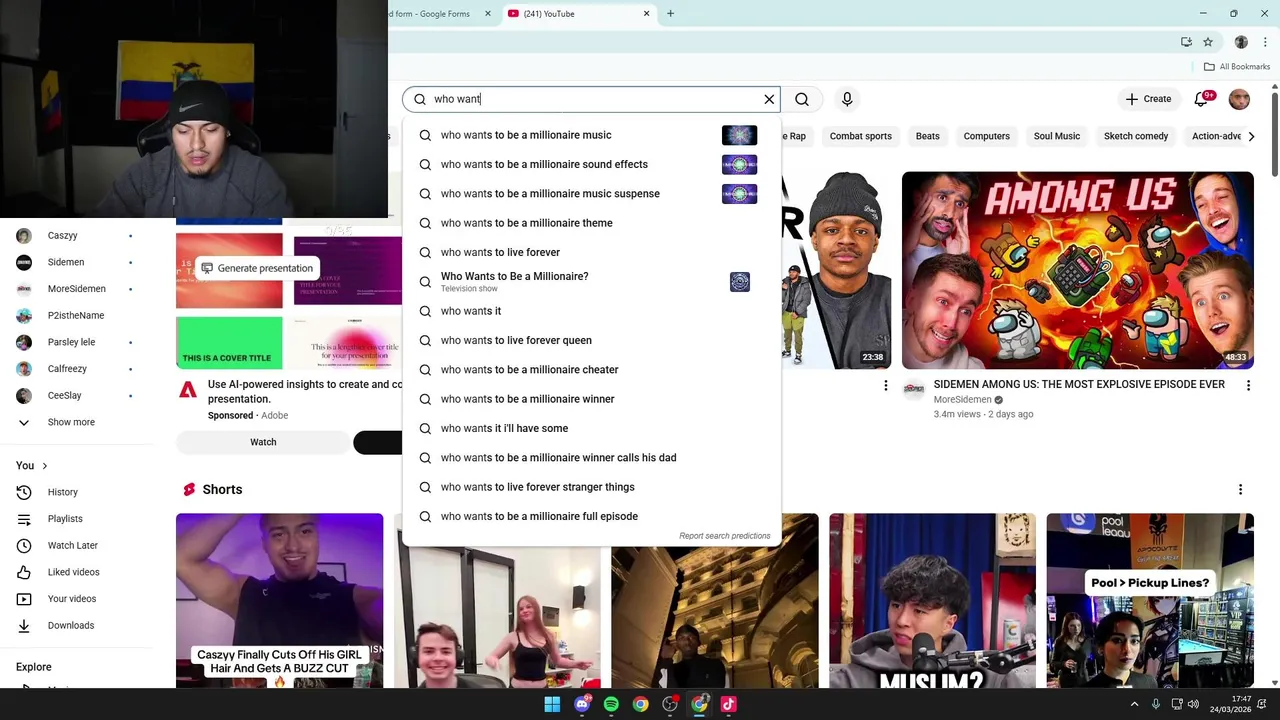Activate voice search microphone
Screen dimensions: 1280x720
click(847, 99)
